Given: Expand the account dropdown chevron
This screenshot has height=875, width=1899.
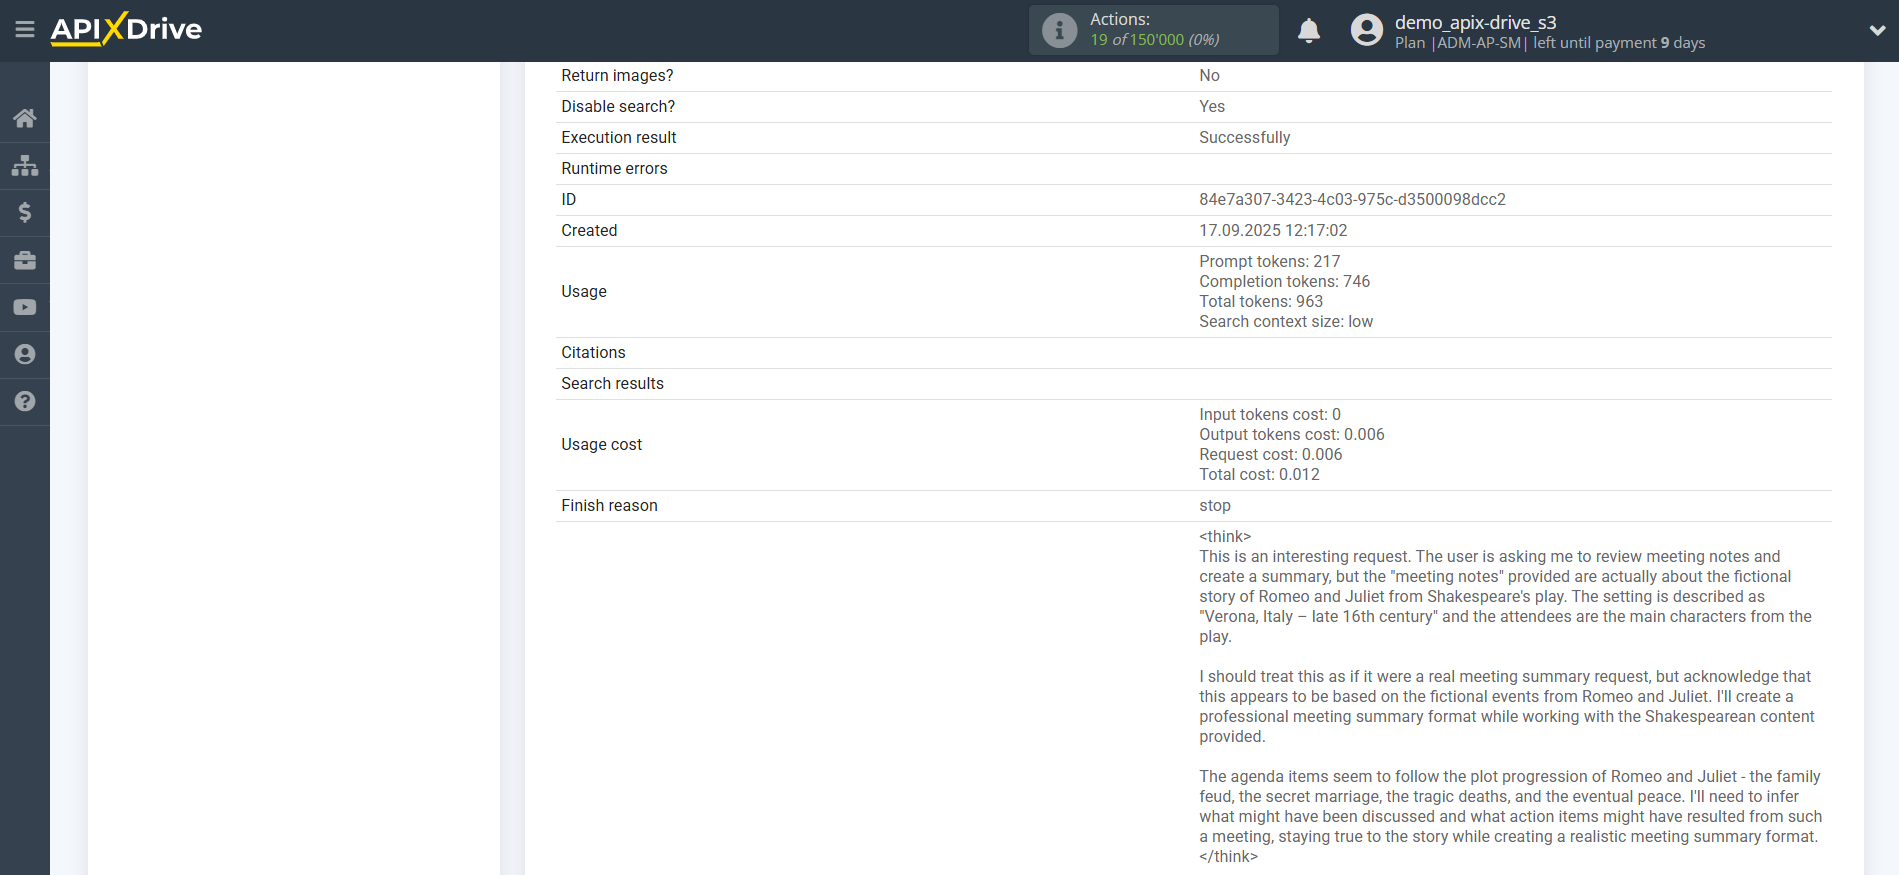Looking at the screenshot, I should (x=1877, y=30).
